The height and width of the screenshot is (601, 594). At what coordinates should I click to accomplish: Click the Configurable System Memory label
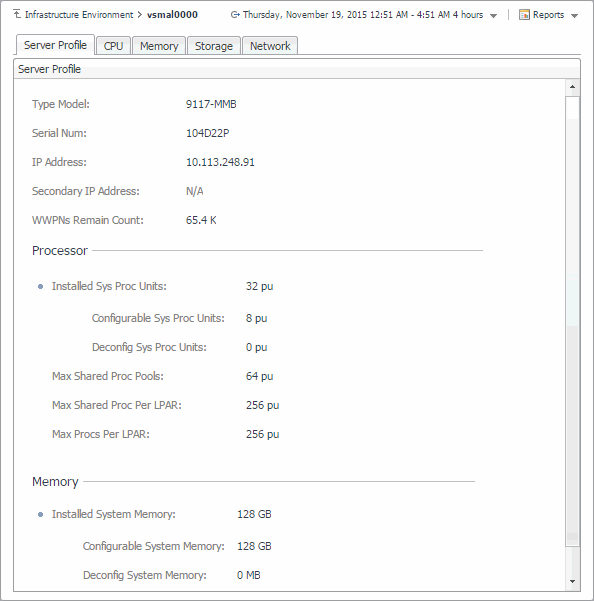154,546
